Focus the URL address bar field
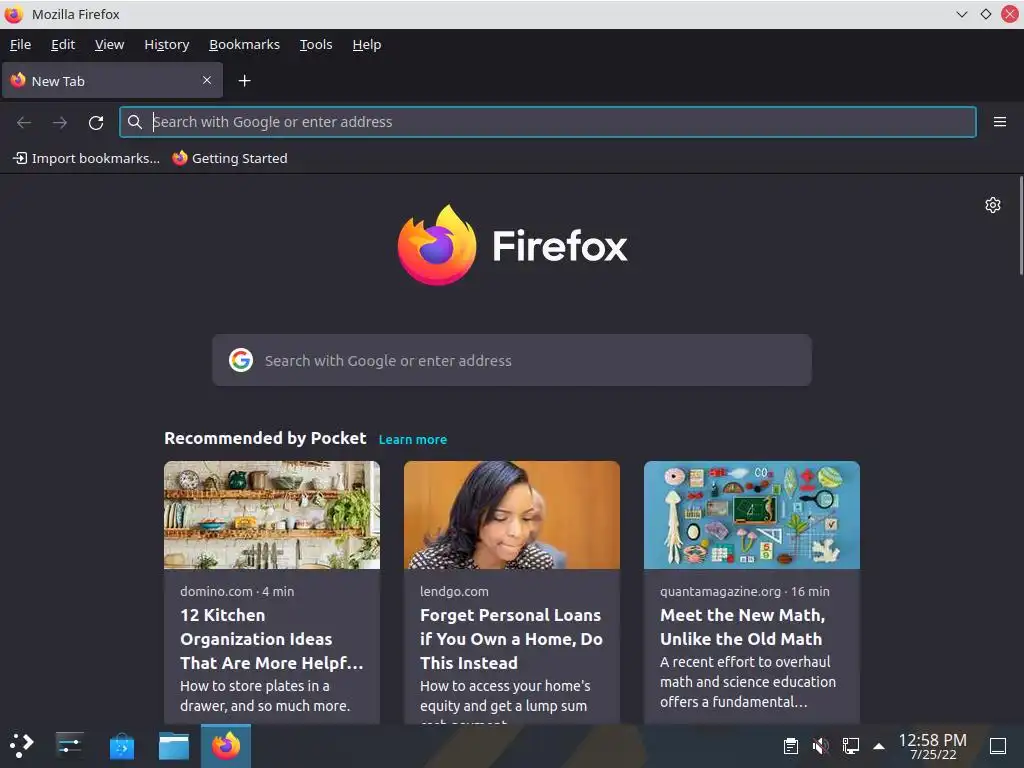Image resolution: width=1024 pixels, height=768 pixels. tap(547, 122)
